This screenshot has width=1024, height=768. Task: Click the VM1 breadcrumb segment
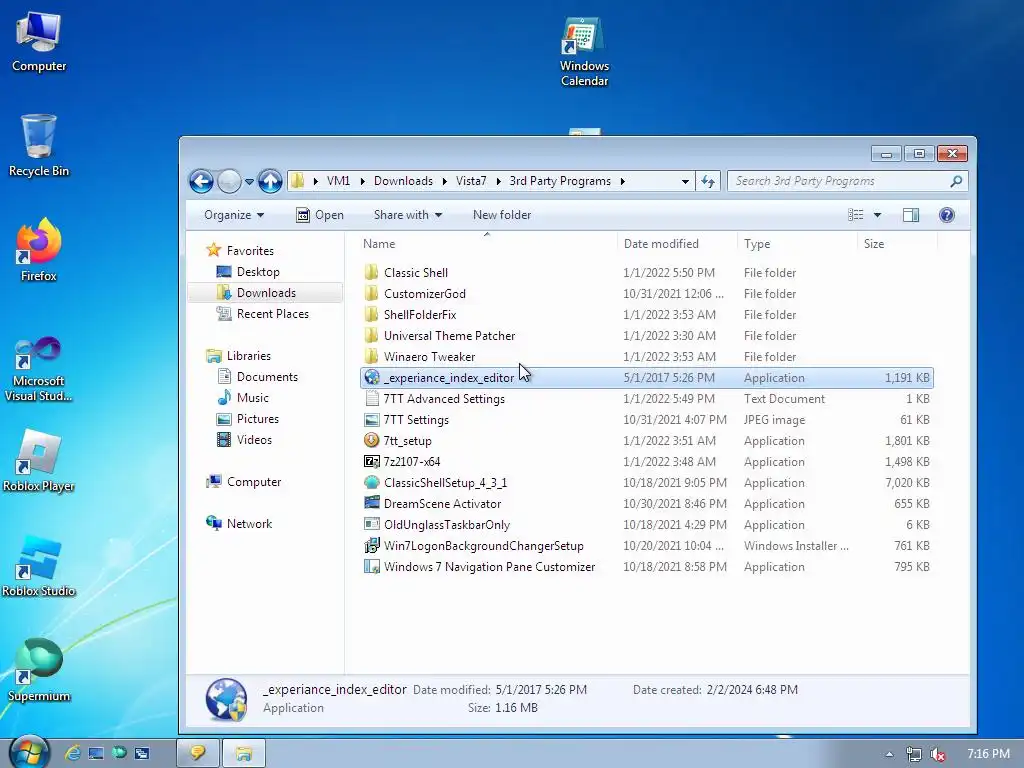(x=338, y=181)
